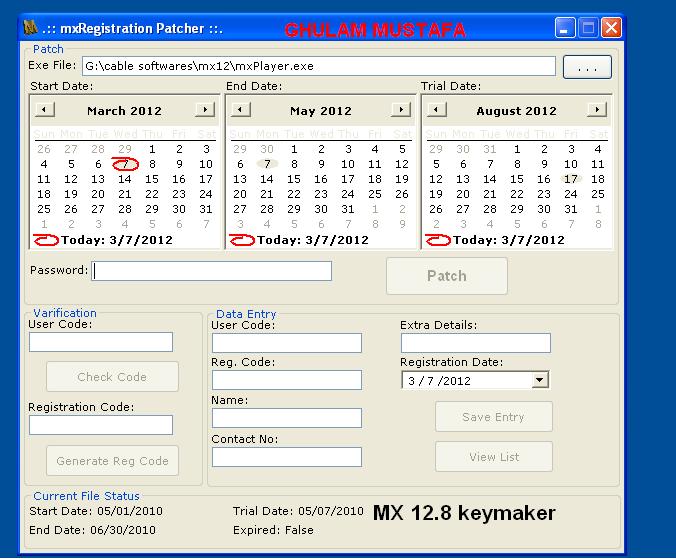Browse for exe file with '...' button
The width and height of the screenshot is (676, 559).
click(587, 67)
